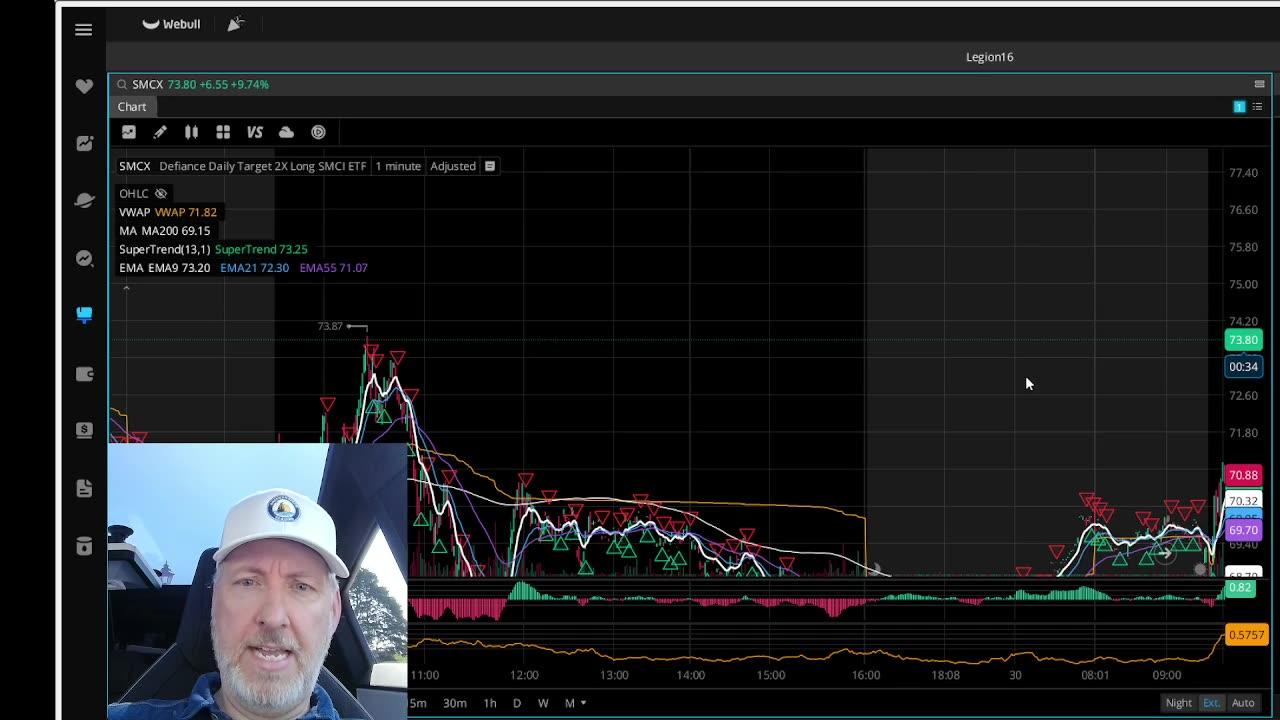Open the Adjusted price dropdown
The height and width of the screenshot is (720, 1280).
click(x=453, y=166)
